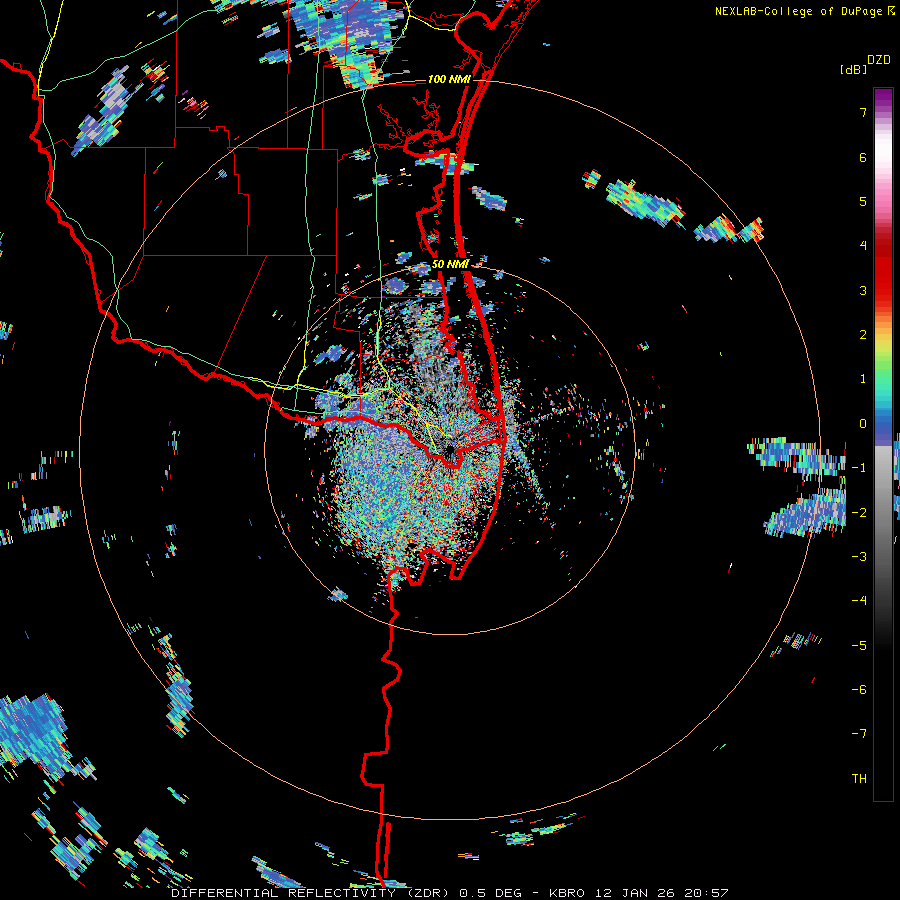The height and width of the screenshot is (900, 900).
Task: Click the 50 NMI range ring label
Action: coord(450,264)
